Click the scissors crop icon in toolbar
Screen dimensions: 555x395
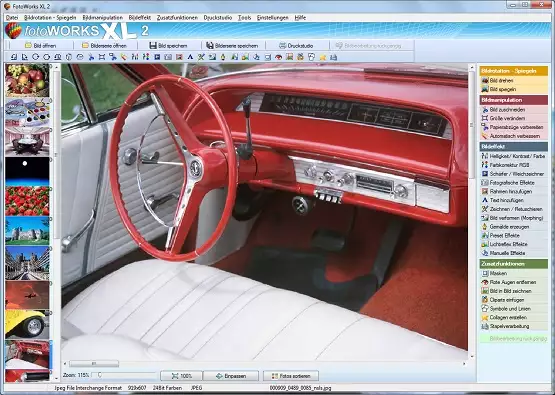[x=91, y=57]
